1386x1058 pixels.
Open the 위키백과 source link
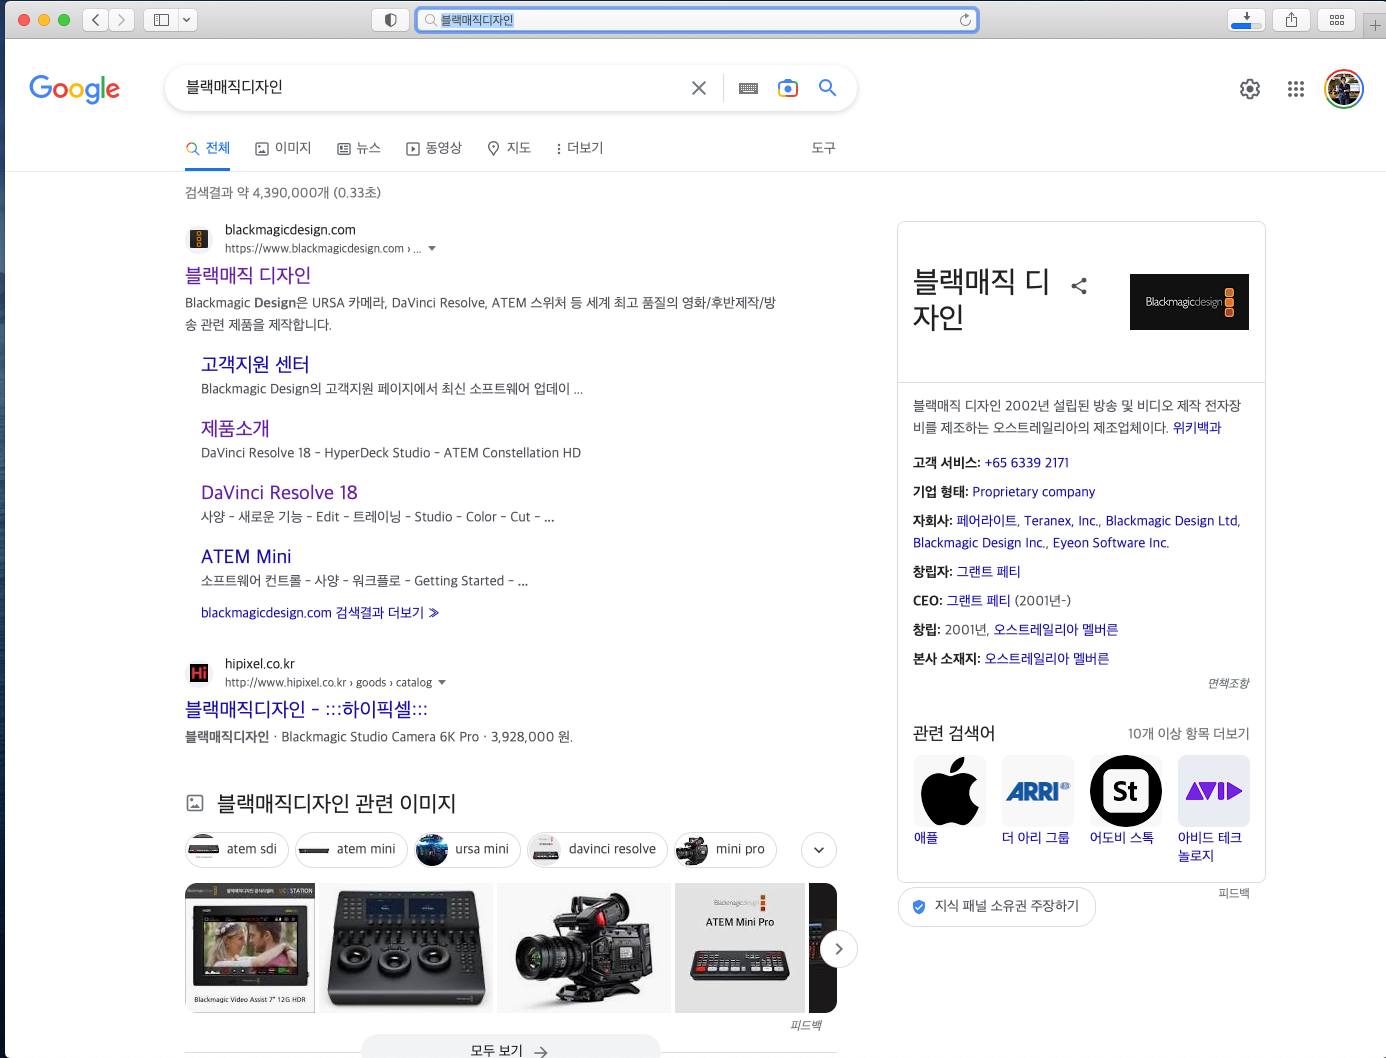pos(1197,428)
